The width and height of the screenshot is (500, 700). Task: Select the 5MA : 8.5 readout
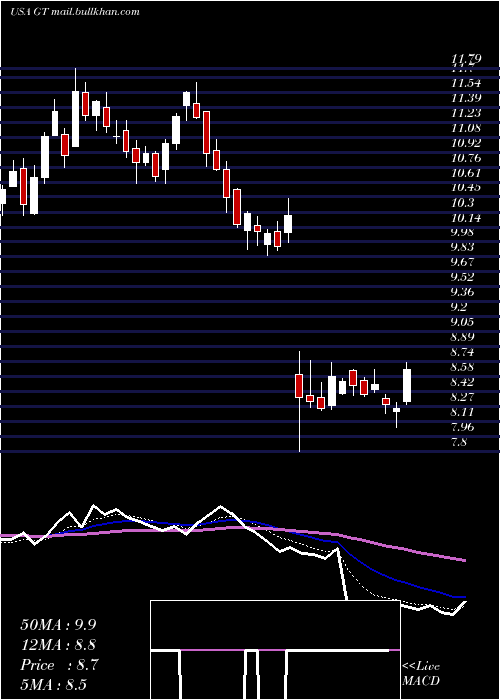coord(54,684)
